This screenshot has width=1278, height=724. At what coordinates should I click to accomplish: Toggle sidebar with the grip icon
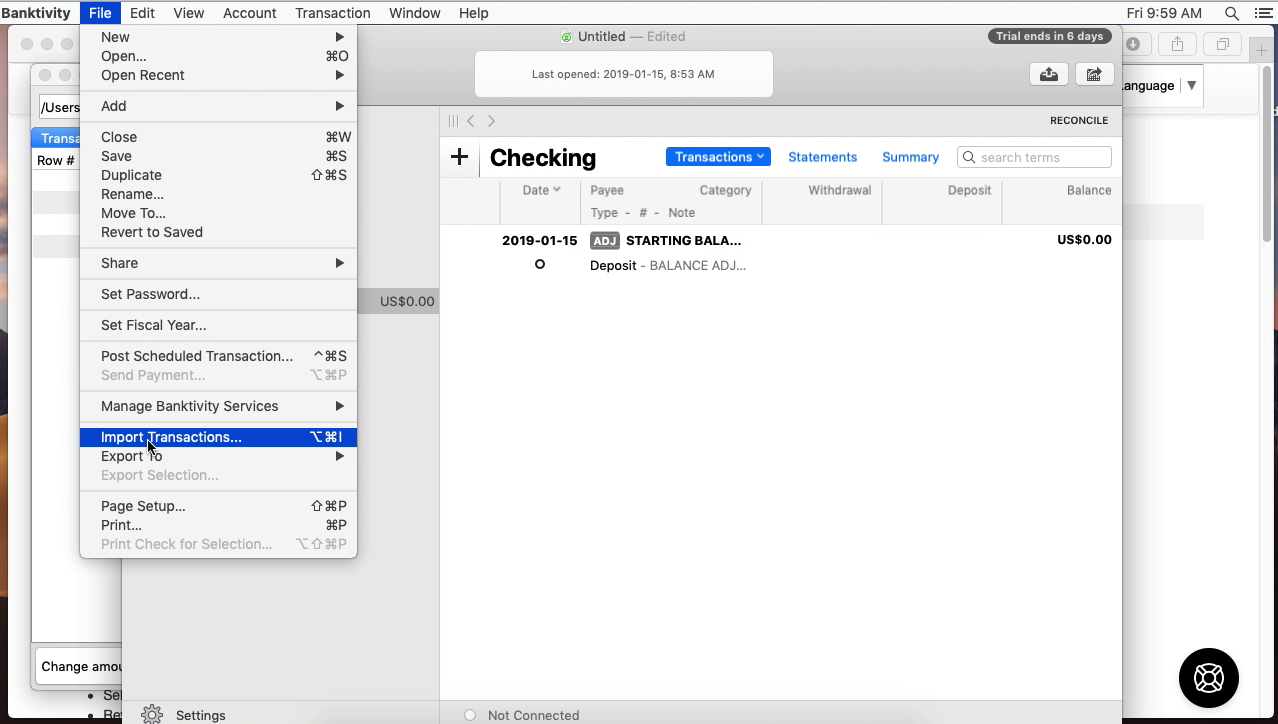453,121
